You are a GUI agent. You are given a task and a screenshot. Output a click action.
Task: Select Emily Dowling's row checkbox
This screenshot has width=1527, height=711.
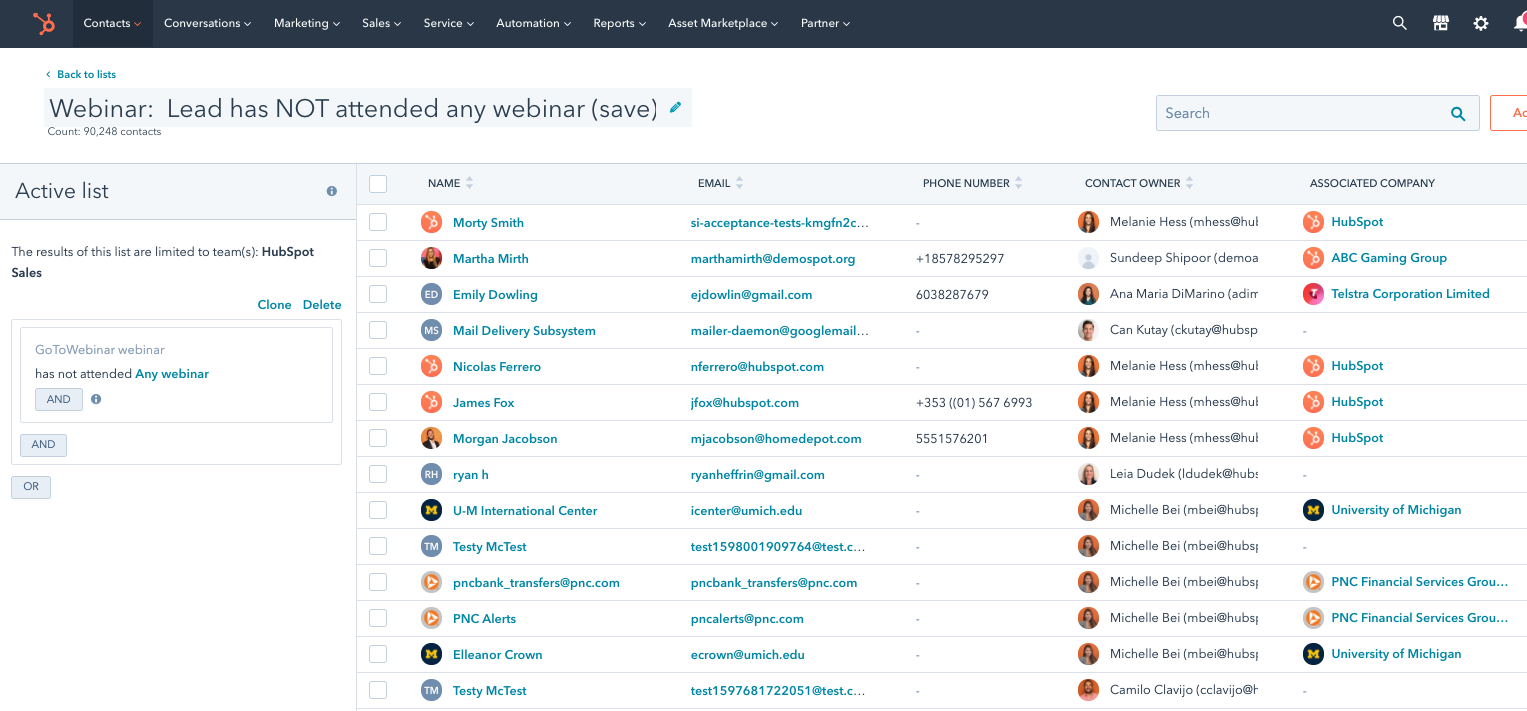point(378,294)
